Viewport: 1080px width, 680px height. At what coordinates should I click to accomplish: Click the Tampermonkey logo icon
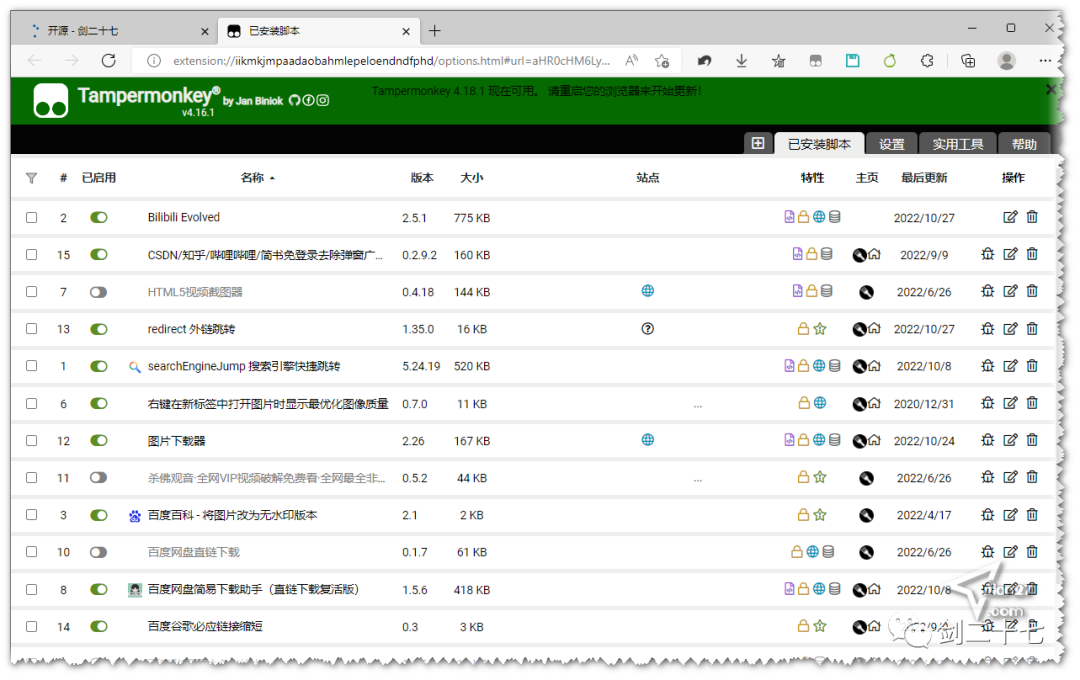pos(50,101)
